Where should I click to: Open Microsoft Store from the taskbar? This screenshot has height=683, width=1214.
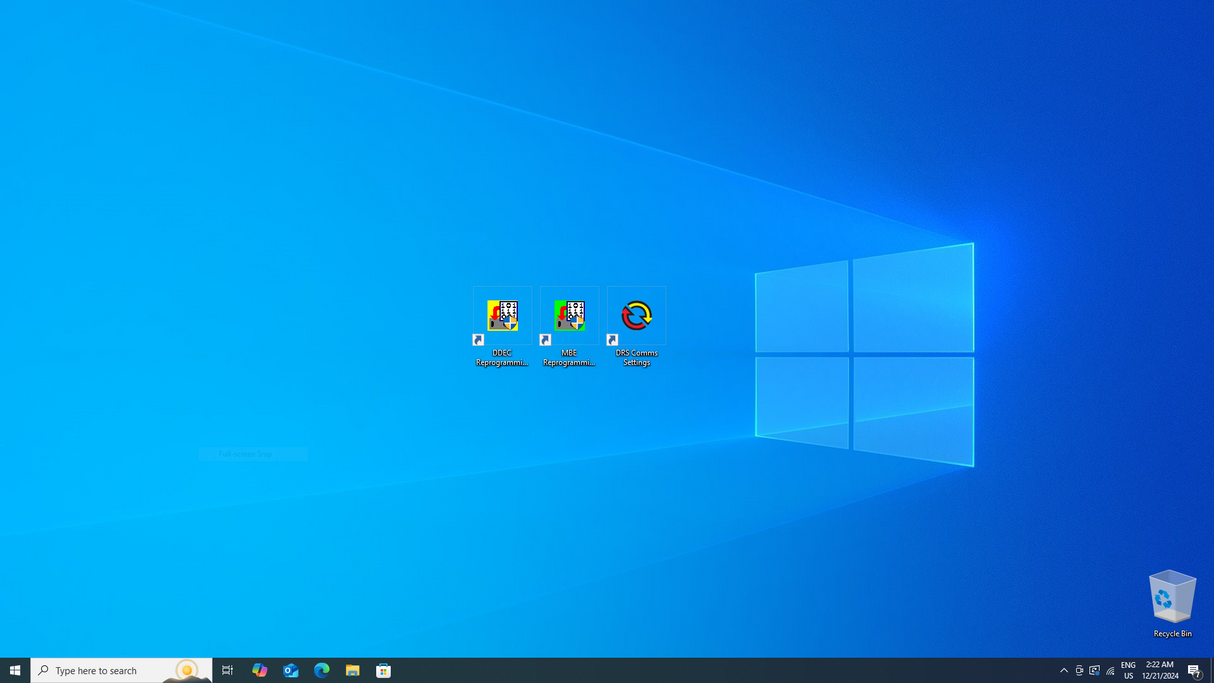(383, 670)
